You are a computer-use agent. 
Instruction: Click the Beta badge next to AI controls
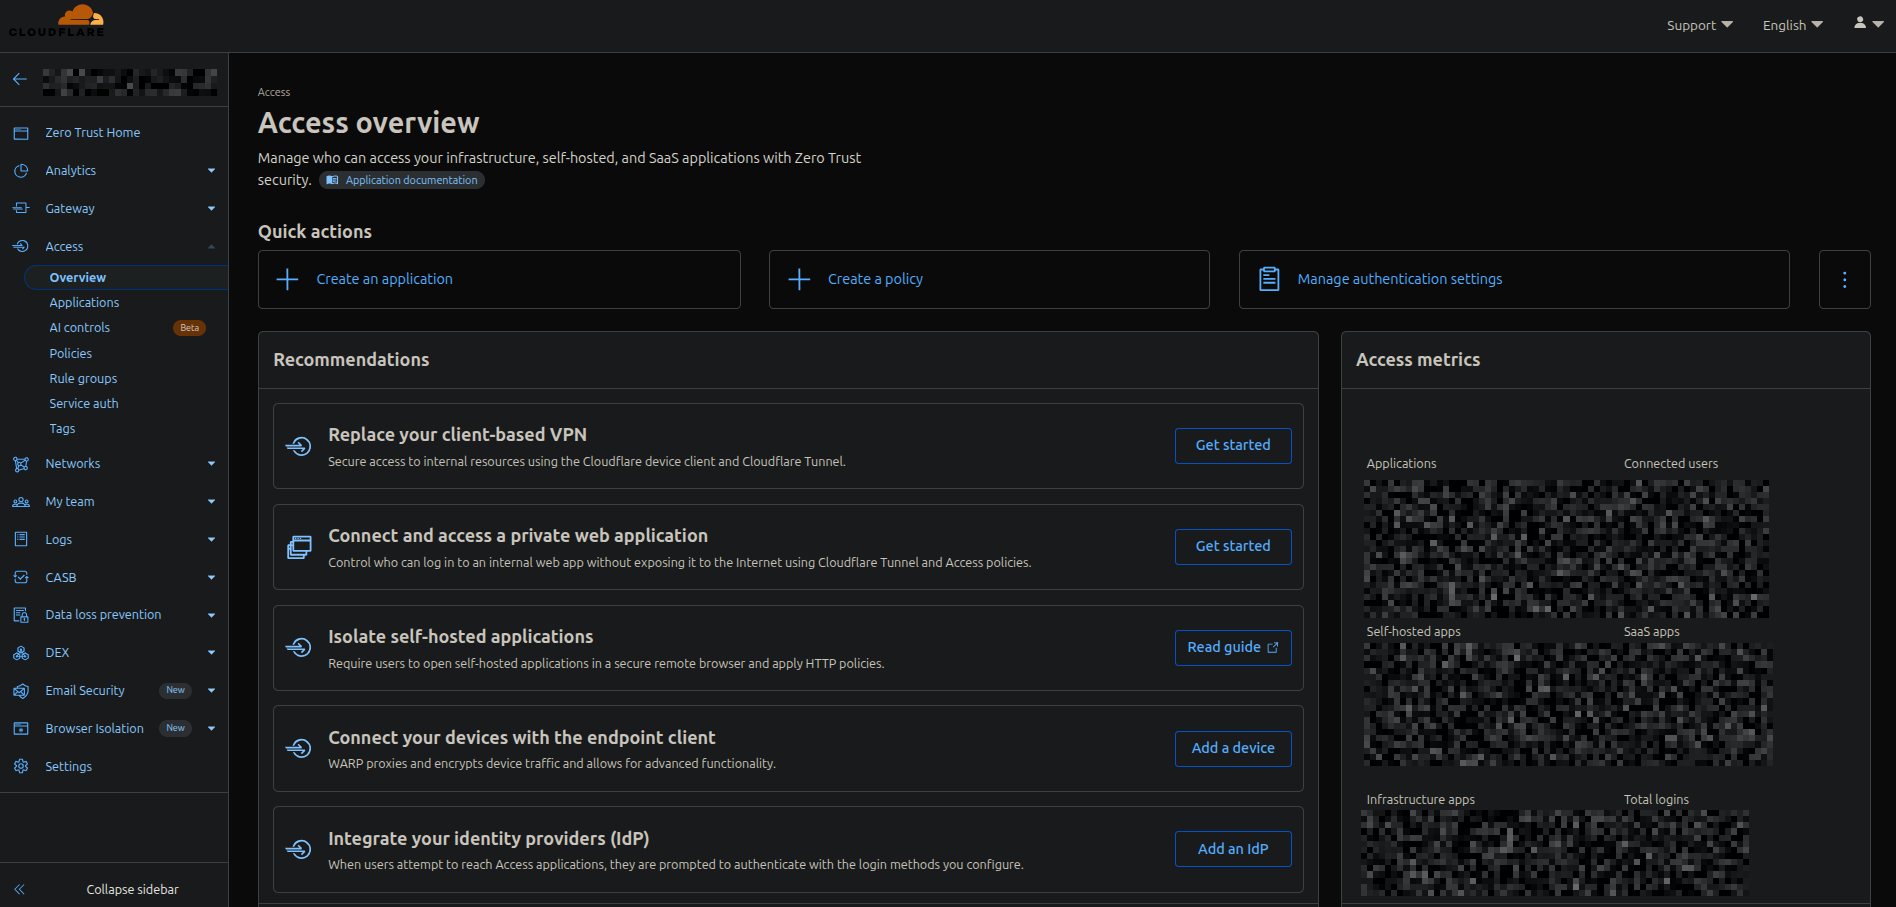(189, 328)
